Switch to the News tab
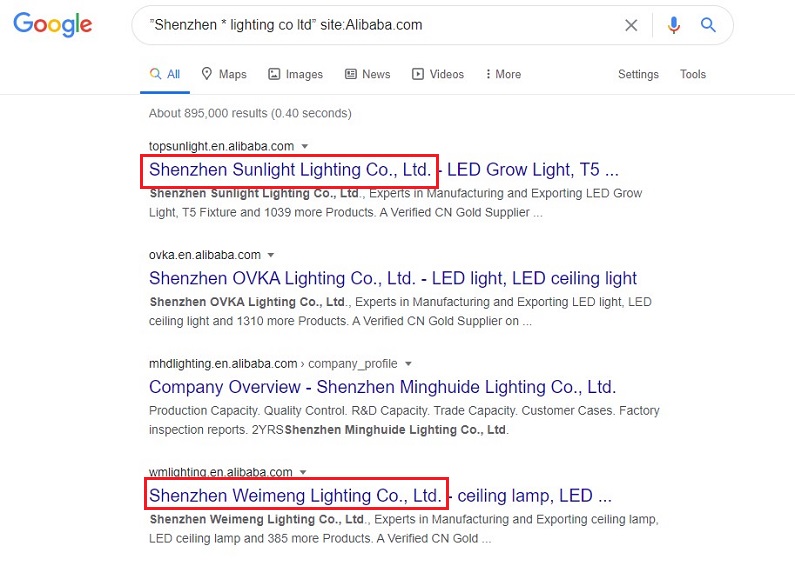 click(x=367, y=74)
